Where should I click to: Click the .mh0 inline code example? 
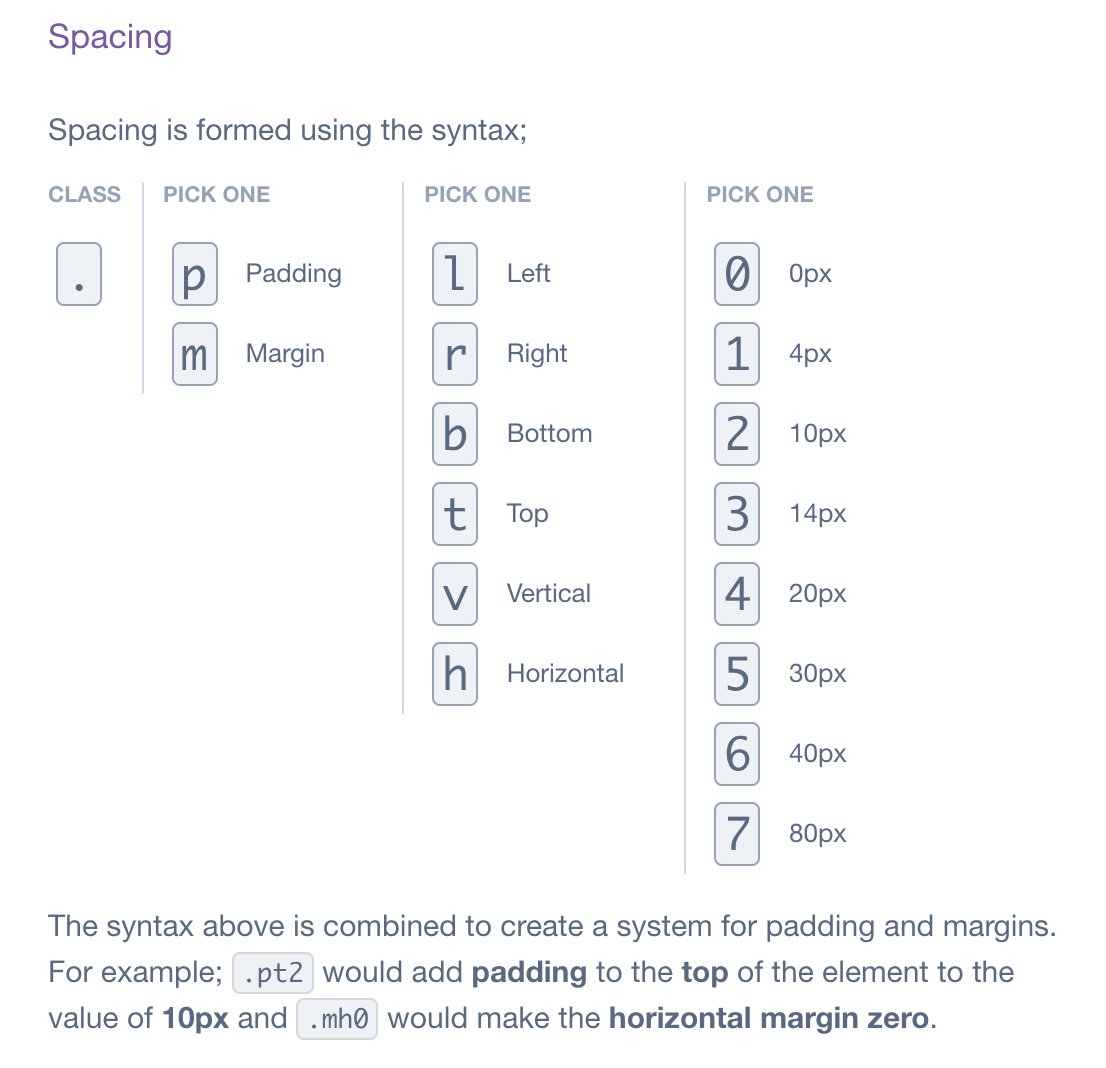[x=337, y=1019]
